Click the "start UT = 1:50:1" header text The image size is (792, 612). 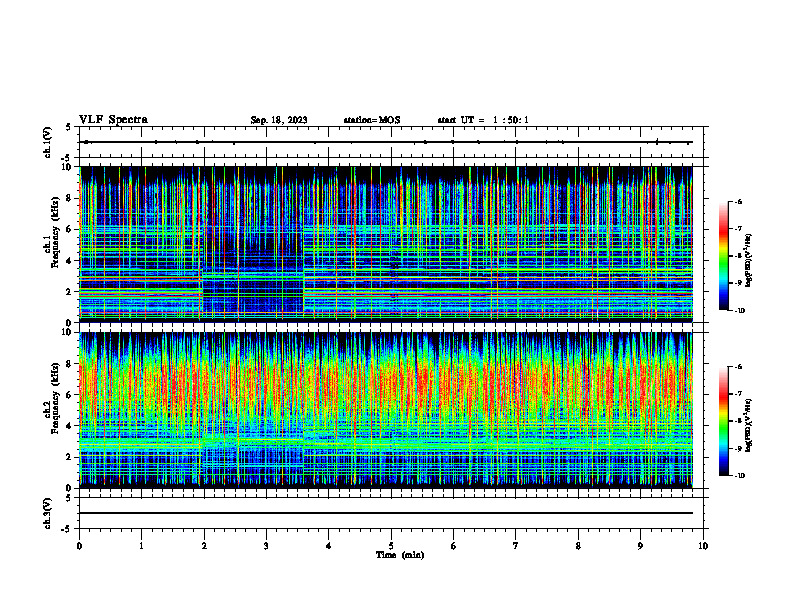click(x=483, y=120)
